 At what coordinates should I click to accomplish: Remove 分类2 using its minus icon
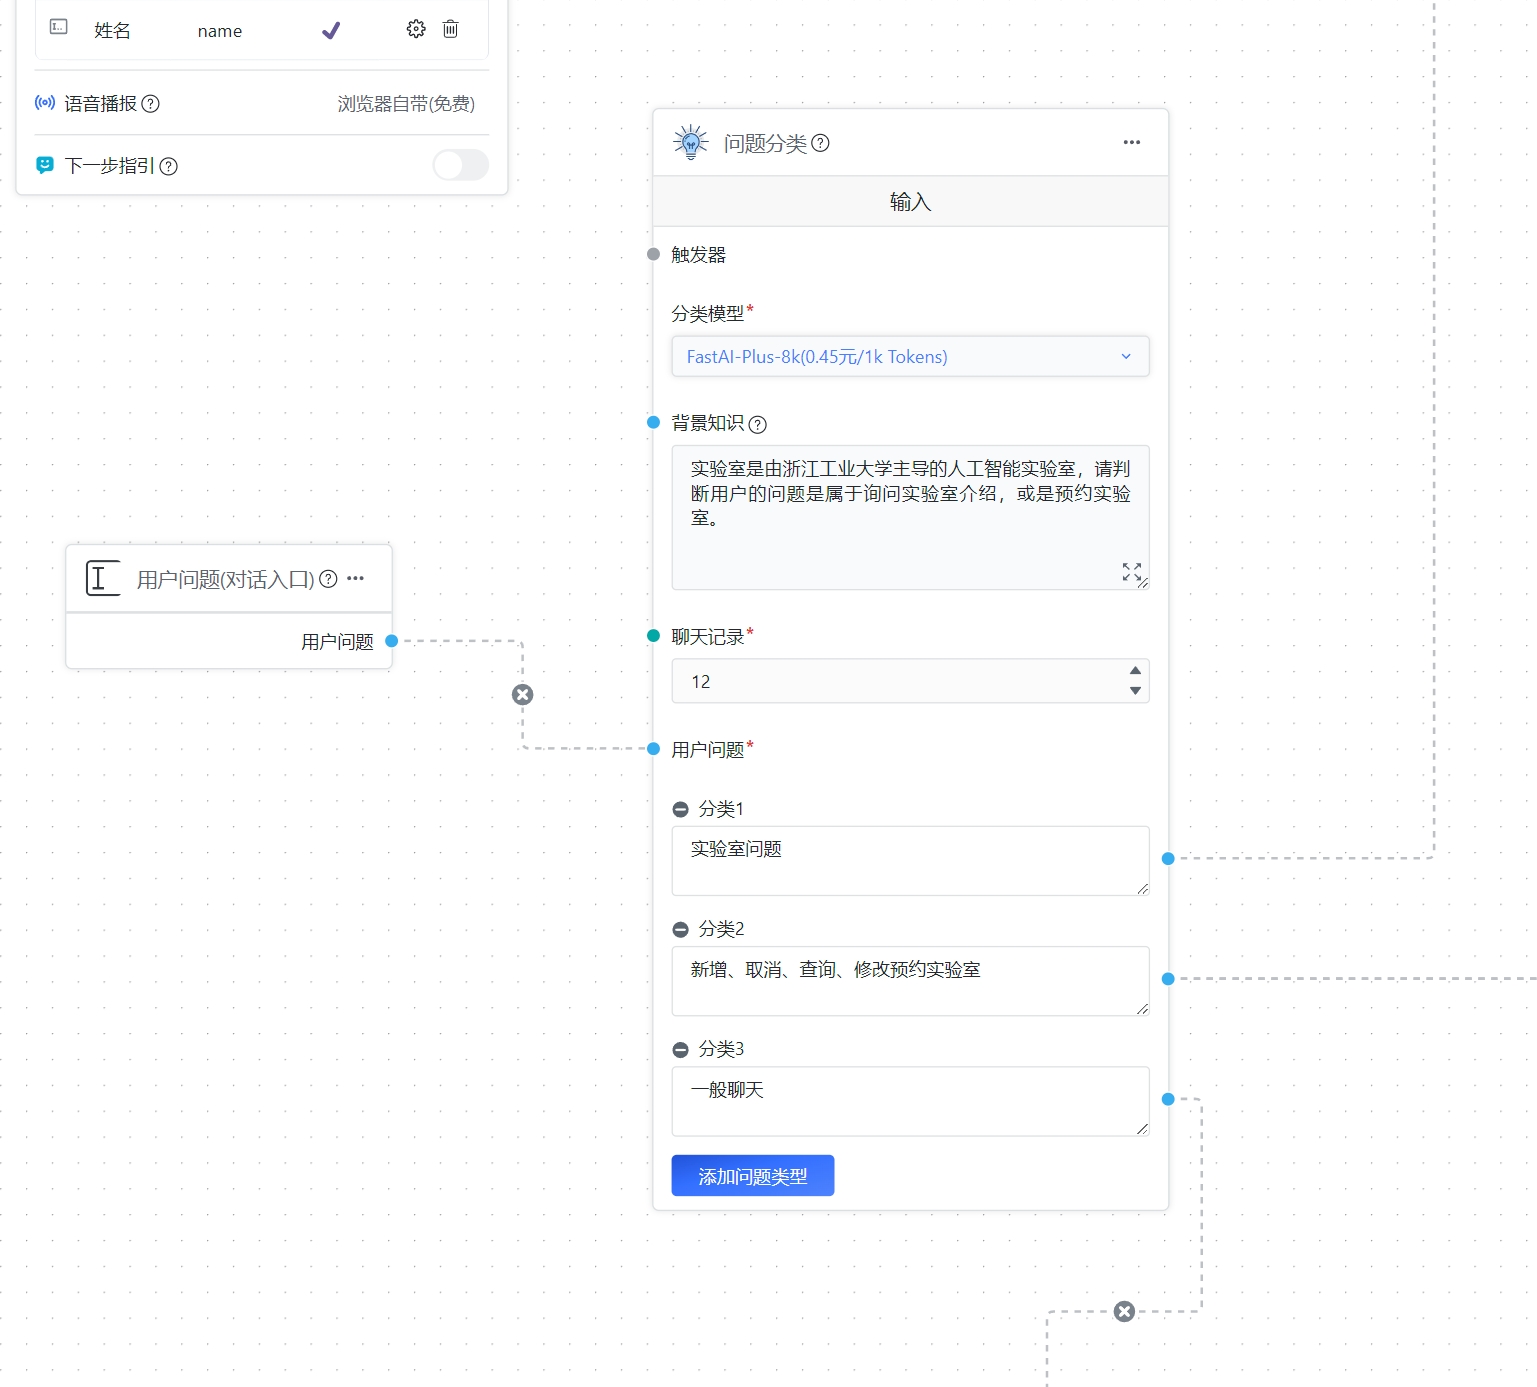coord(681,929)
